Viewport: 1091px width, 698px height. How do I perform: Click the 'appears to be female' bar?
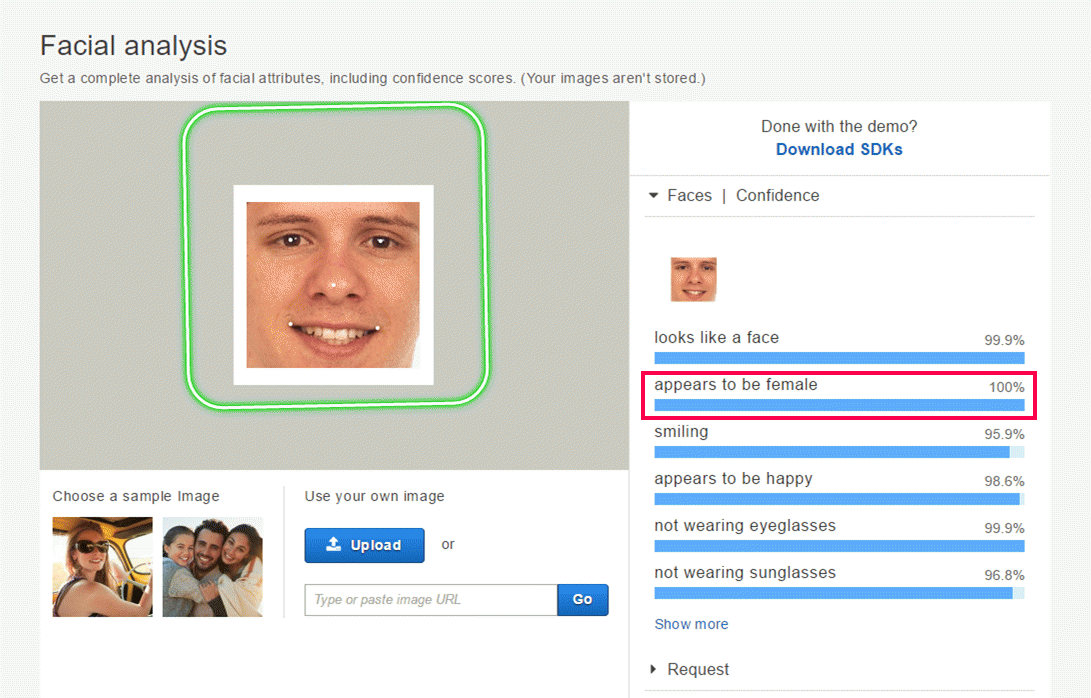839,405
